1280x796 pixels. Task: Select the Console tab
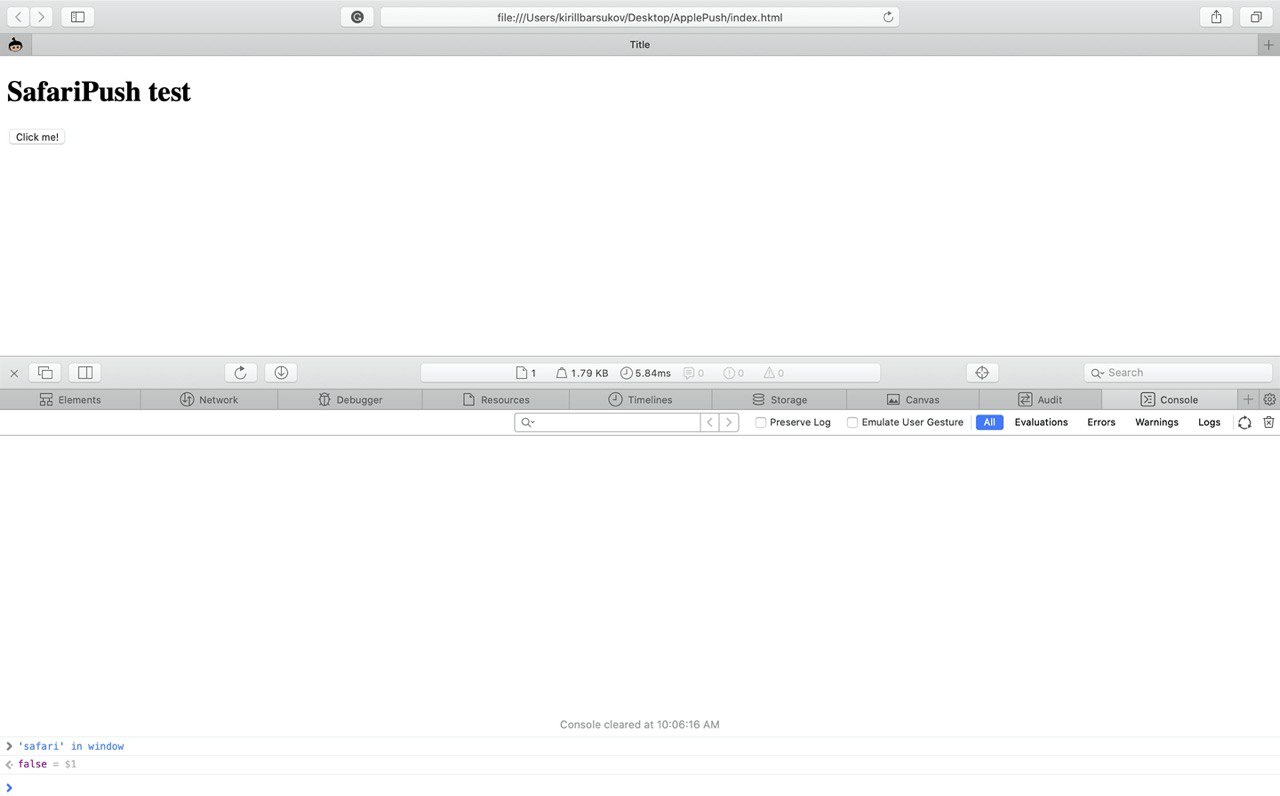1169,399
